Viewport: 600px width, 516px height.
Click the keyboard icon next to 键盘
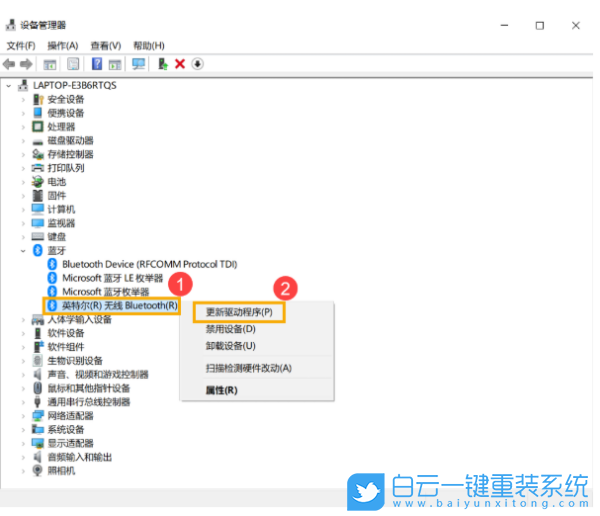point(38,237)
